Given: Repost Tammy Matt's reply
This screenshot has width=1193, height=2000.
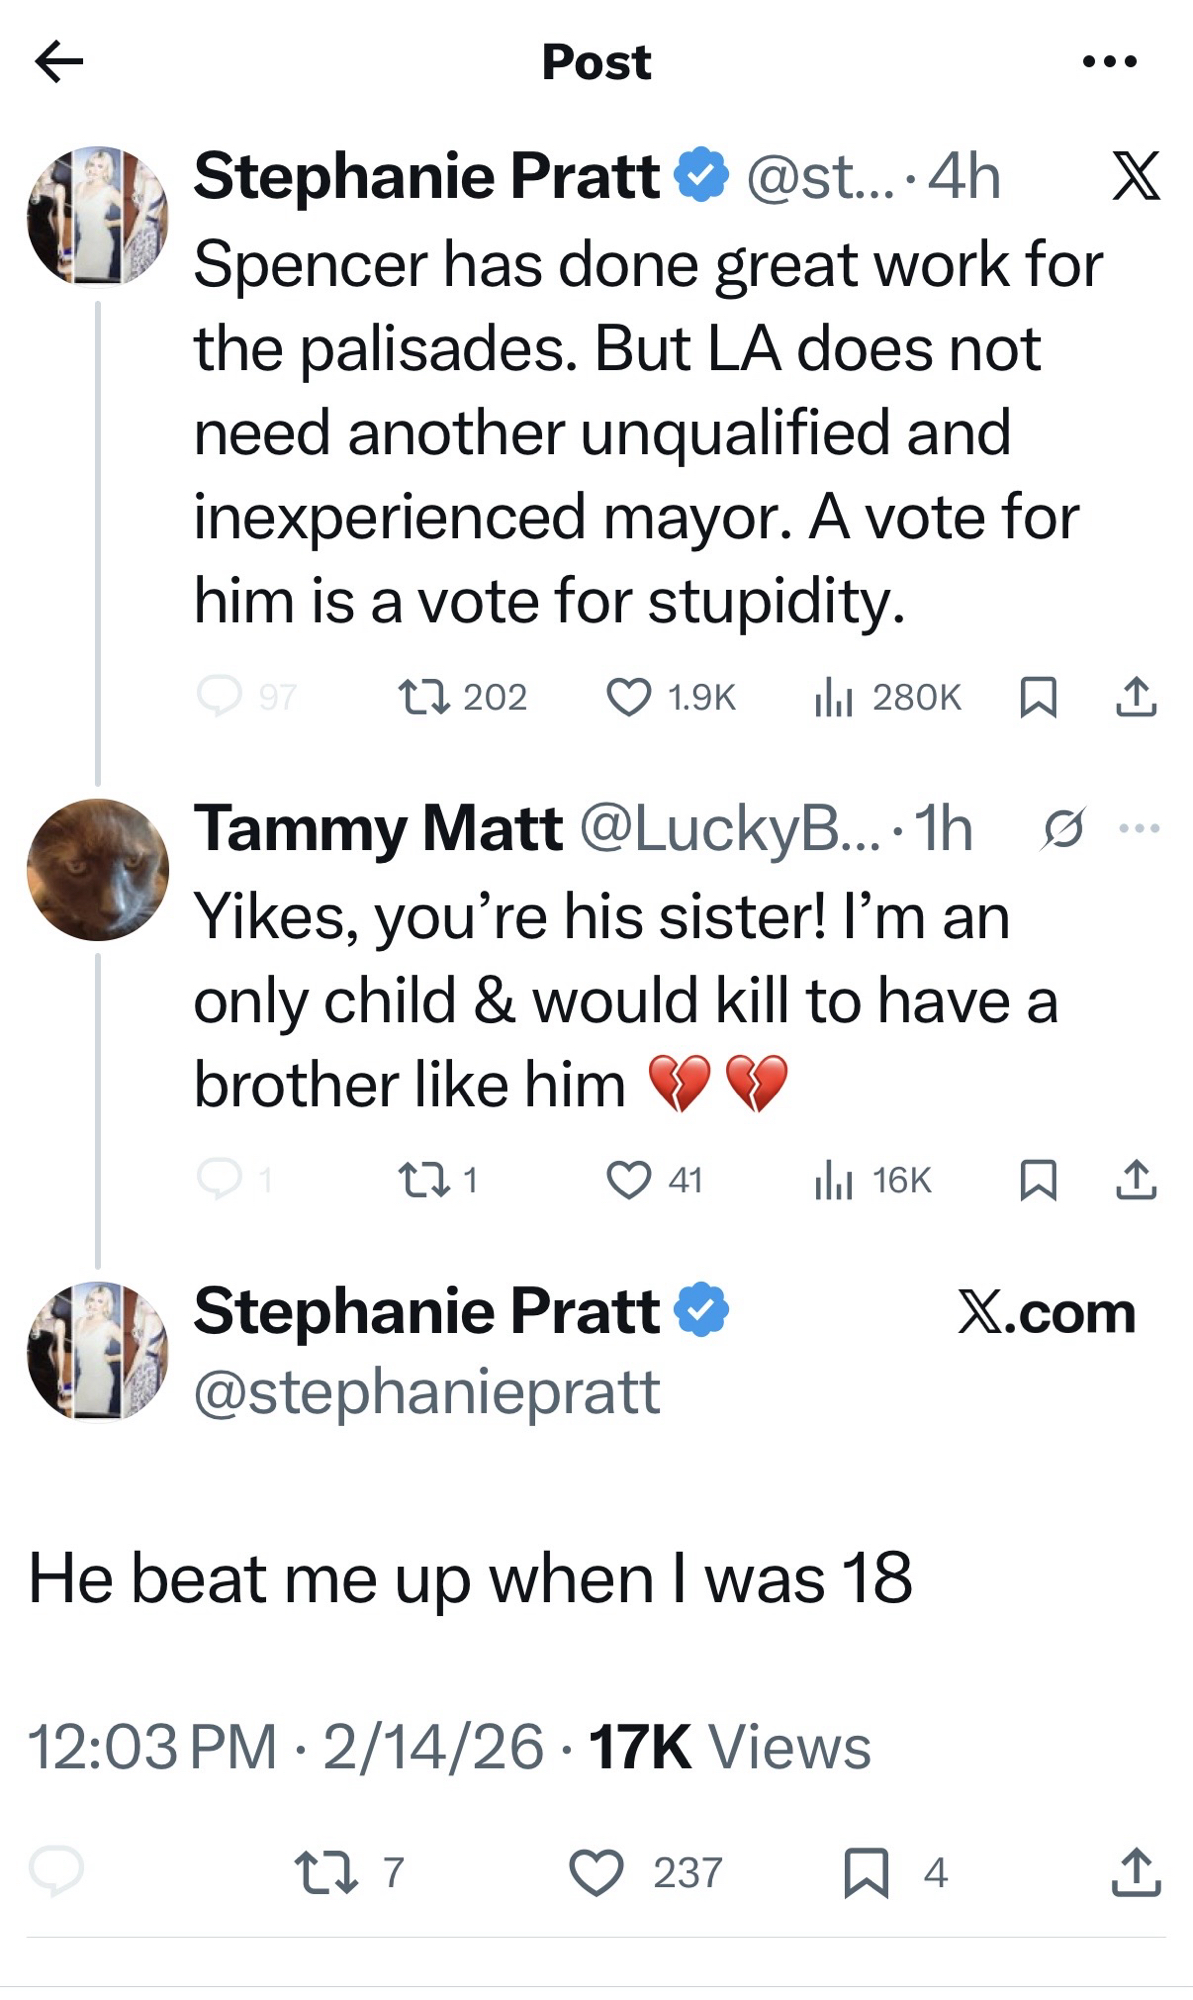Looking at the screenshot, I should point(423,1180).
